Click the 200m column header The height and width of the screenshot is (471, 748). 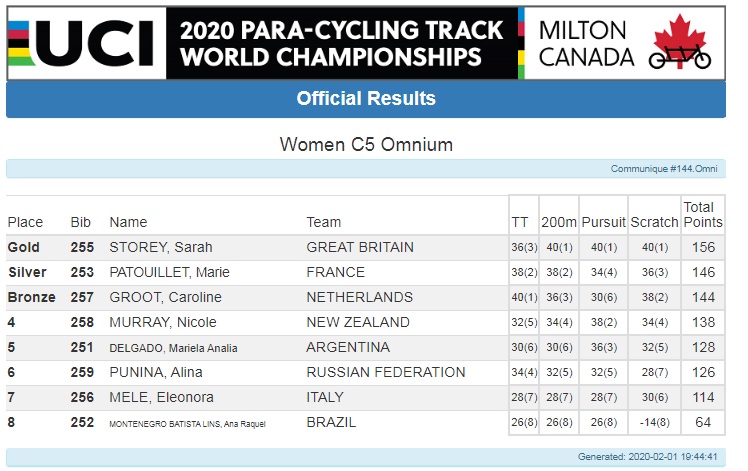[x=559, y=222]
